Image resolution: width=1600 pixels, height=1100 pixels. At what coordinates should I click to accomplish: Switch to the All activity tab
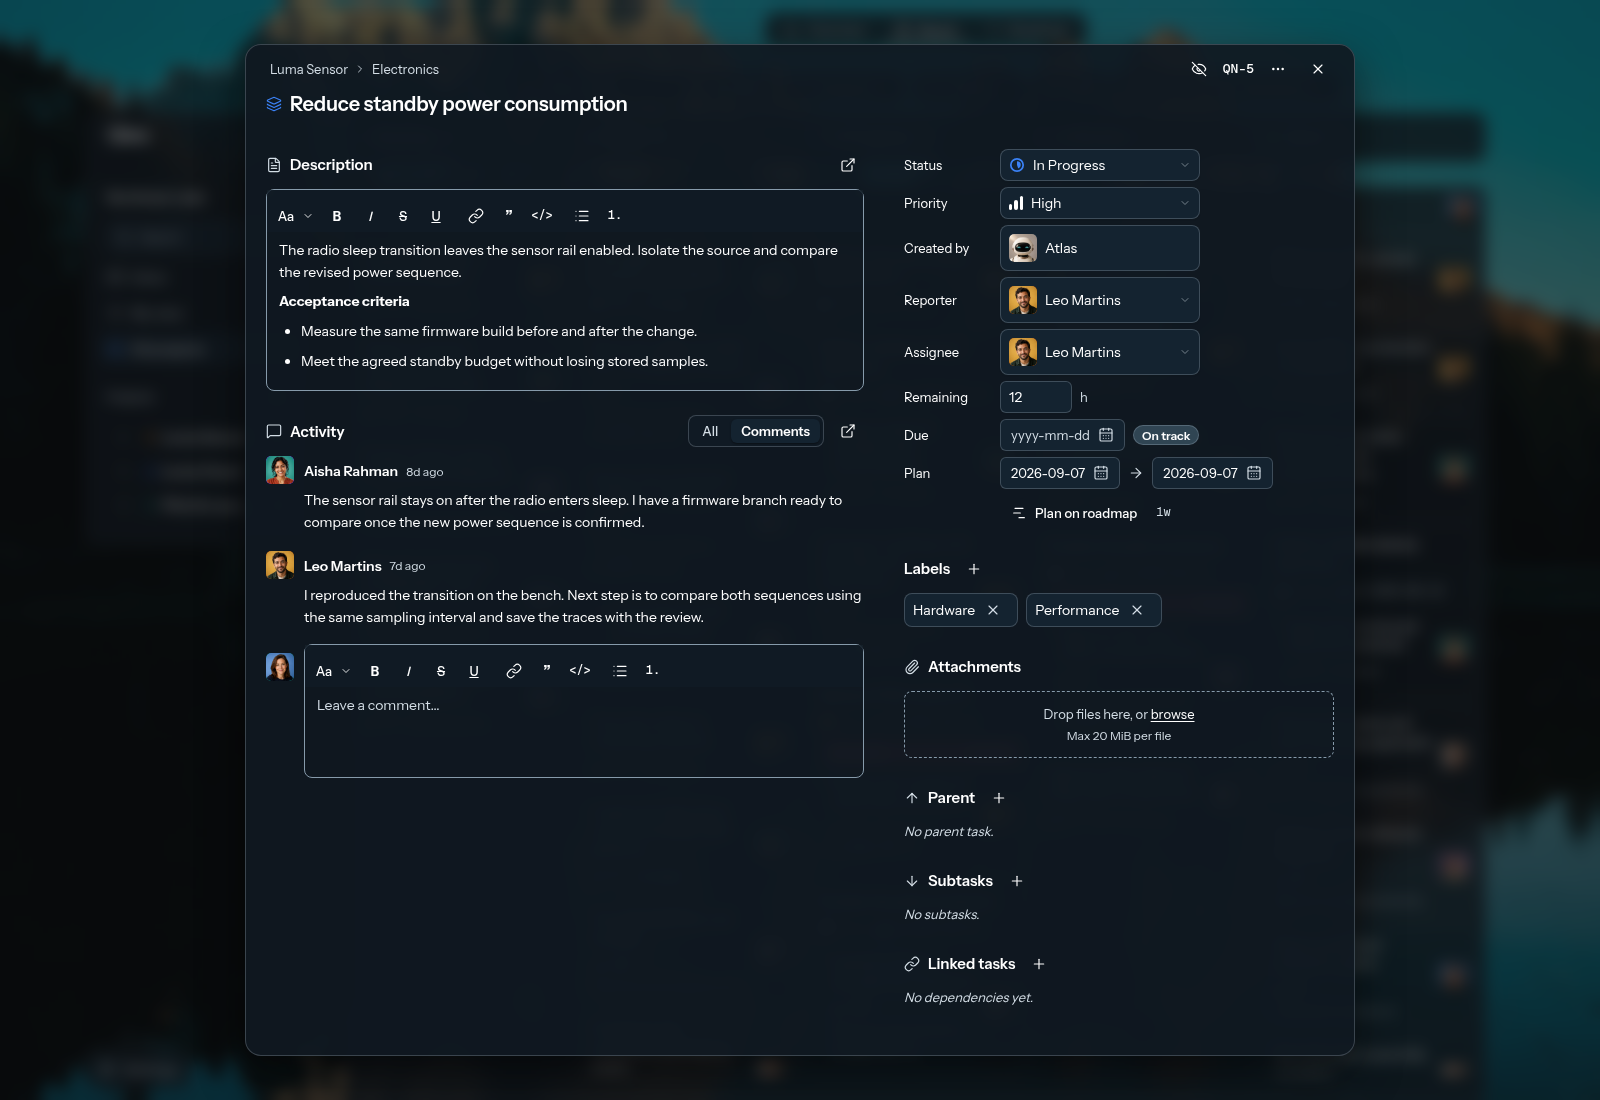(710, 431)
